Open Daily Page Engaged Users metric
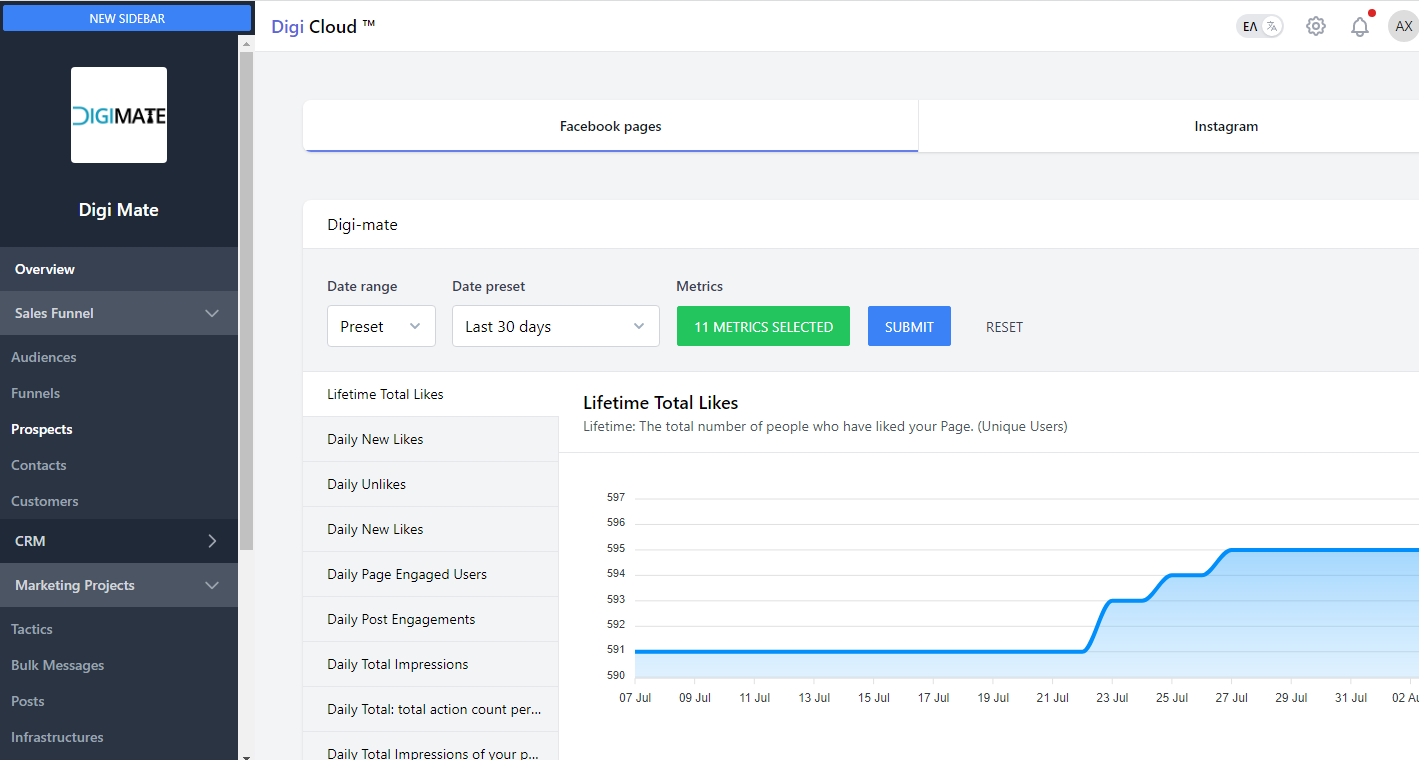This screenshot has height=760, width=1419. (x=406, y=574)
